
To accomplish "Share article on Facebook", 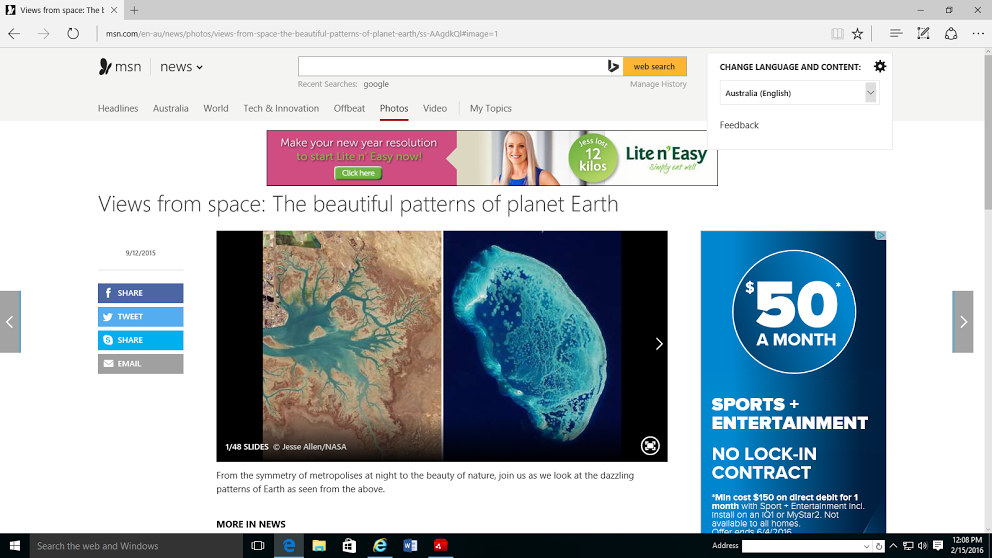I will (141, 293).
